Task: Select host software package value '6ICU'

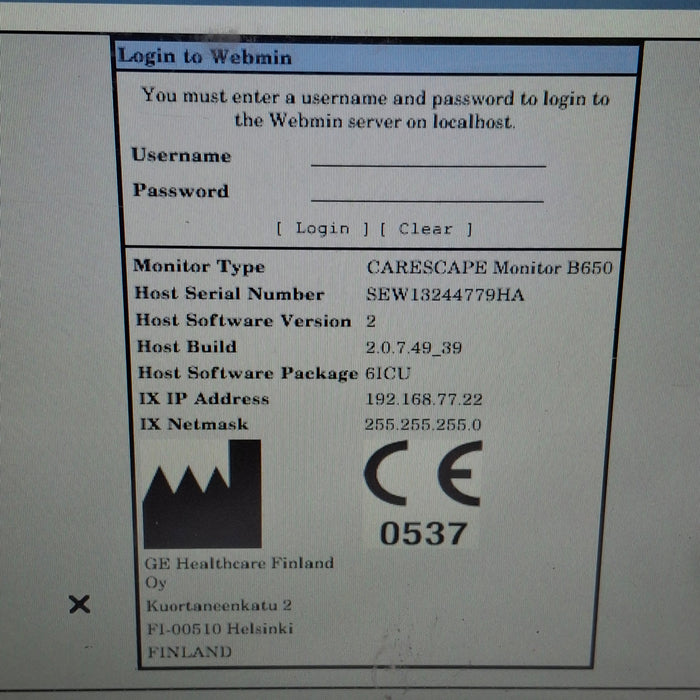Action: point(388,373)
